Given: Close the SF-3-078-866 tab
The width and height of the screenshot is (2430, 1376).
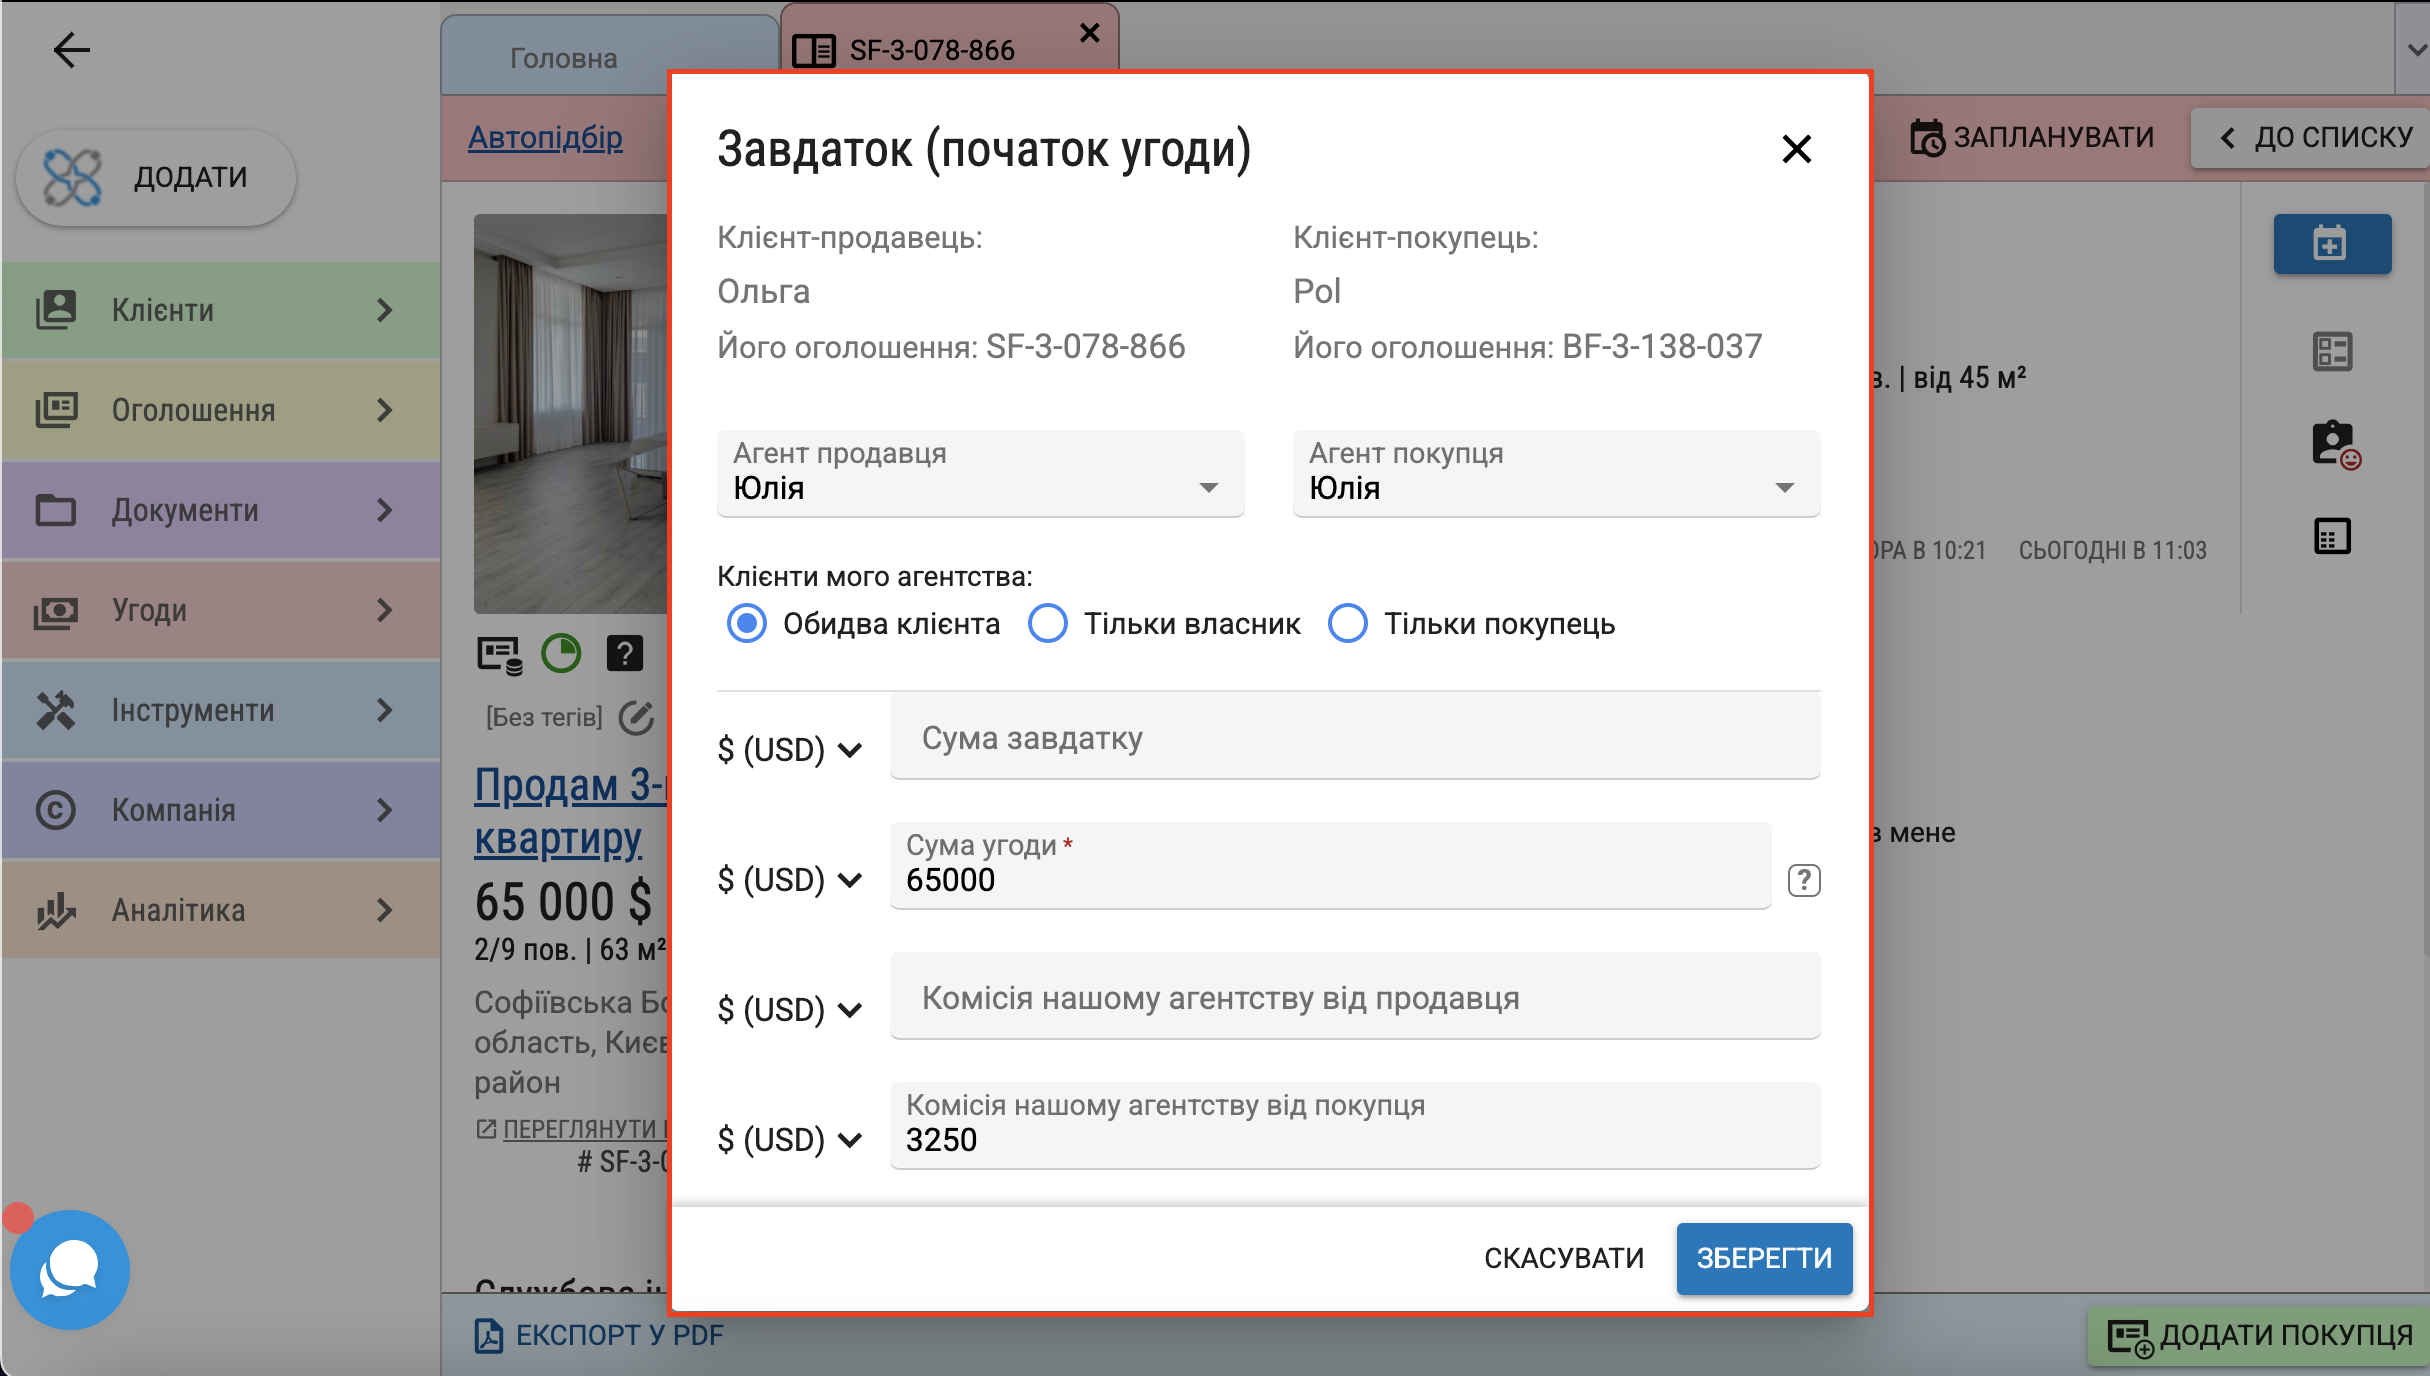Looking at the screenshot, I should 1090,33.
